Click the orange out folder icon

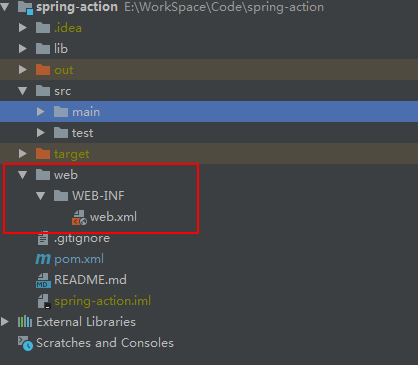pyautogui.click(x=43, y=70)
